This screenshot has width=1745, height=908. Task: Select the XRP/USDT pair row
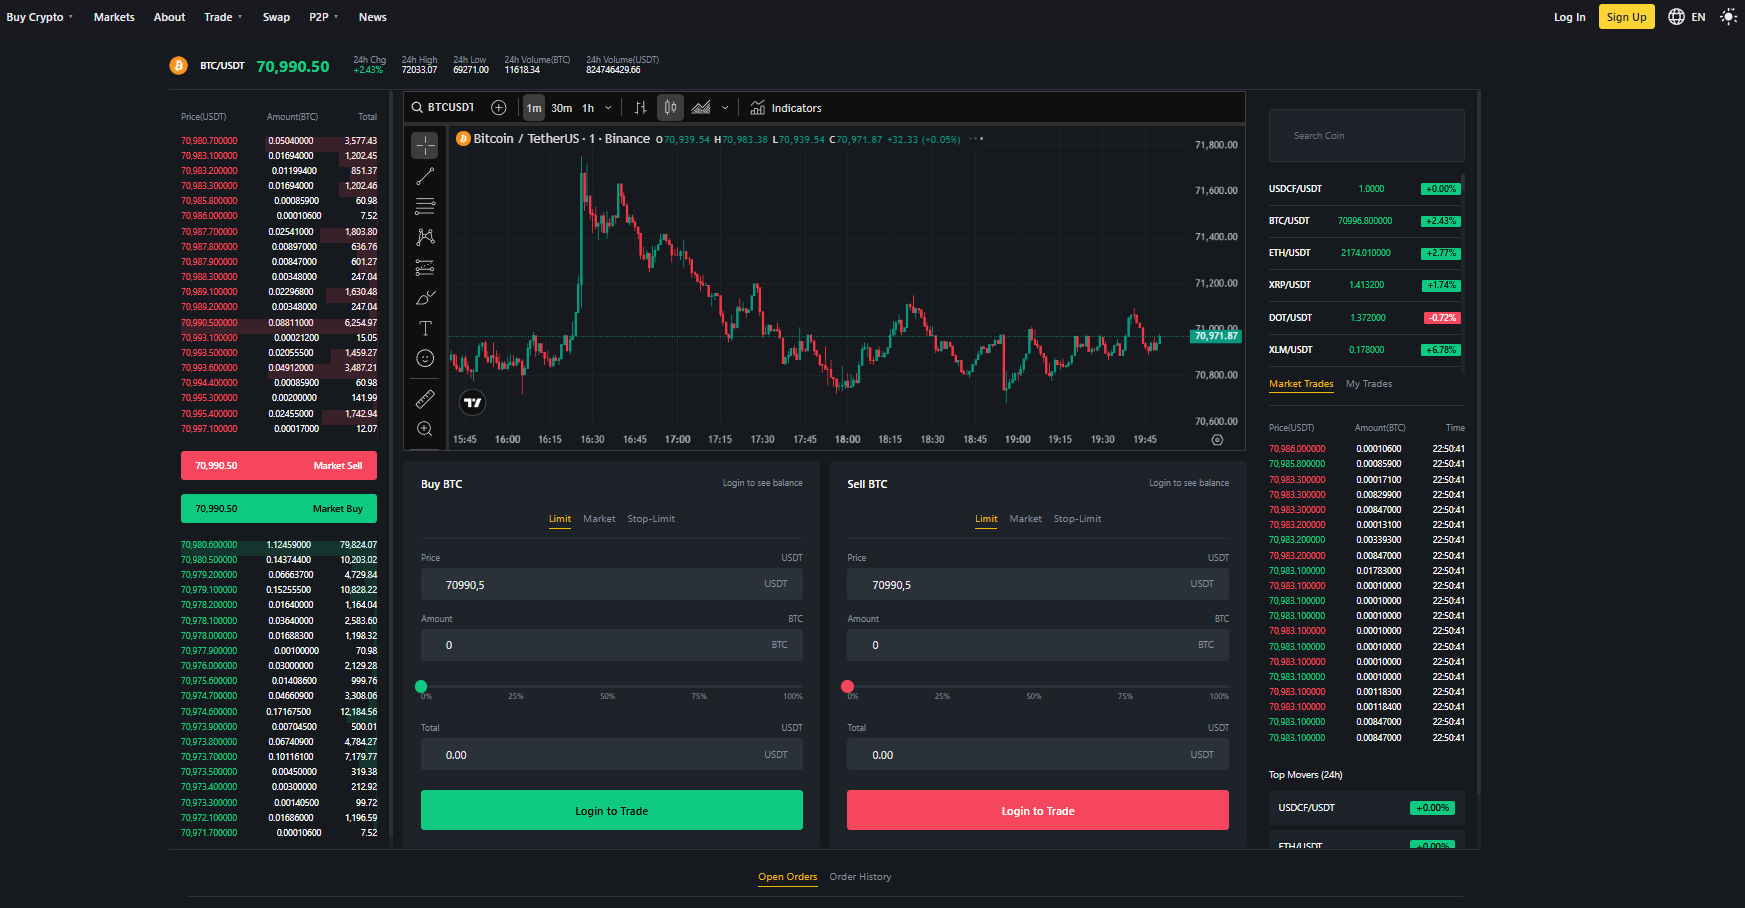point(1364,285)
